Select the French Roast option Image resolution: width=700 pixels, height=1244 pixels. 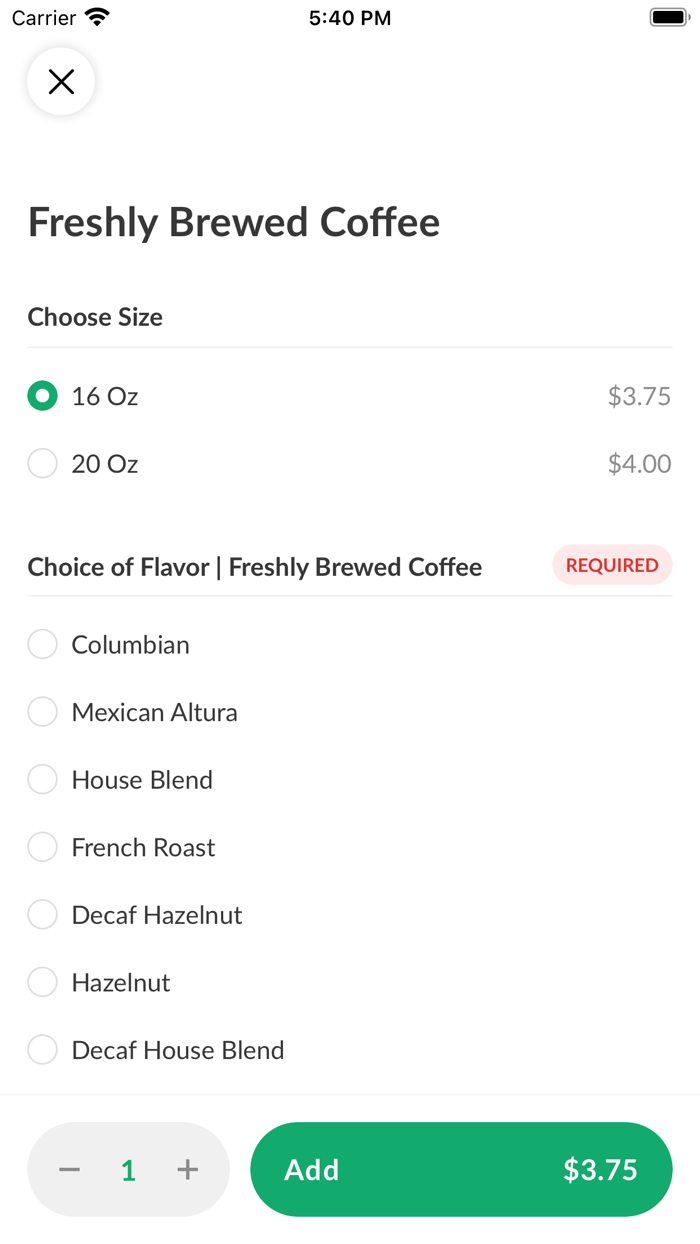tap(42, 848)
